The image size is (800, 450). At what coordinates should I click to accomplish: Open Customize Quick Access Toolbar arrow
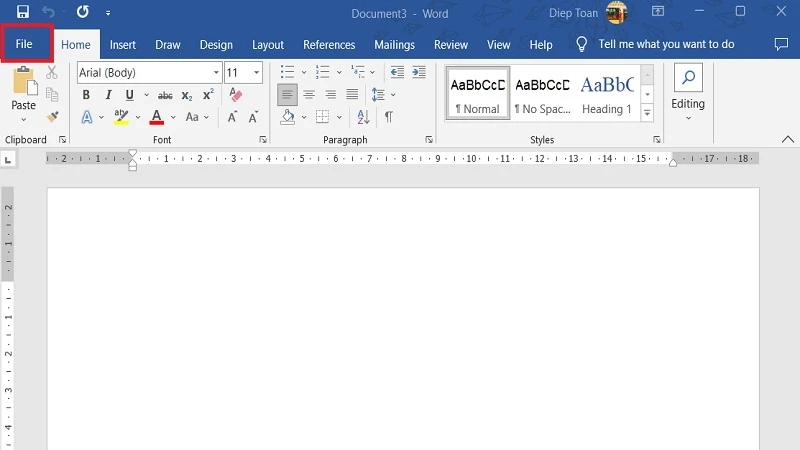pos(108,13)
